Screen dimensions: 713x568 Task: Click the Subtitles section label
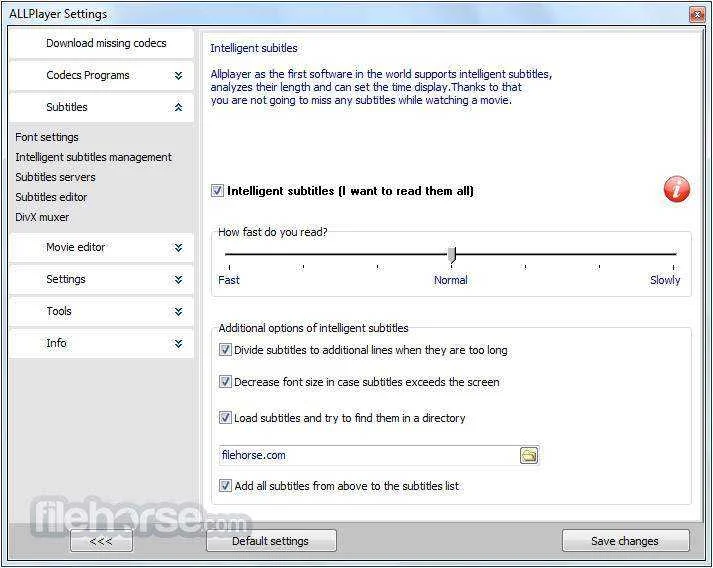coord(66,107)
